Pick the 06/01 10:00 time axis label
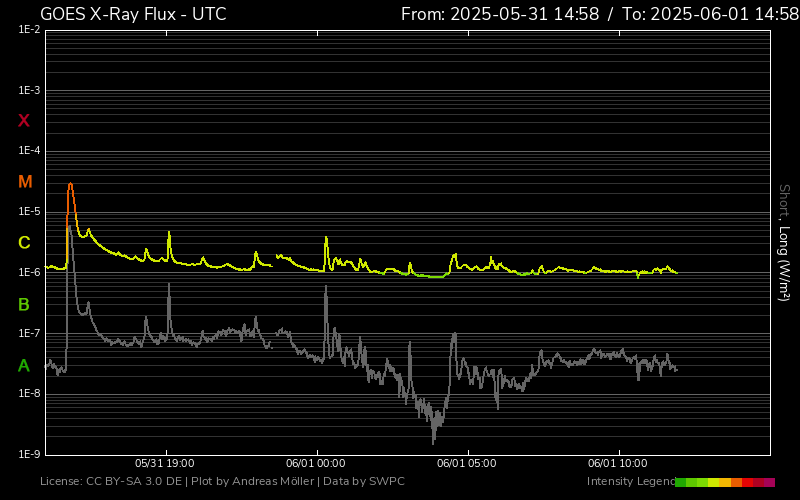 point(618,463)
